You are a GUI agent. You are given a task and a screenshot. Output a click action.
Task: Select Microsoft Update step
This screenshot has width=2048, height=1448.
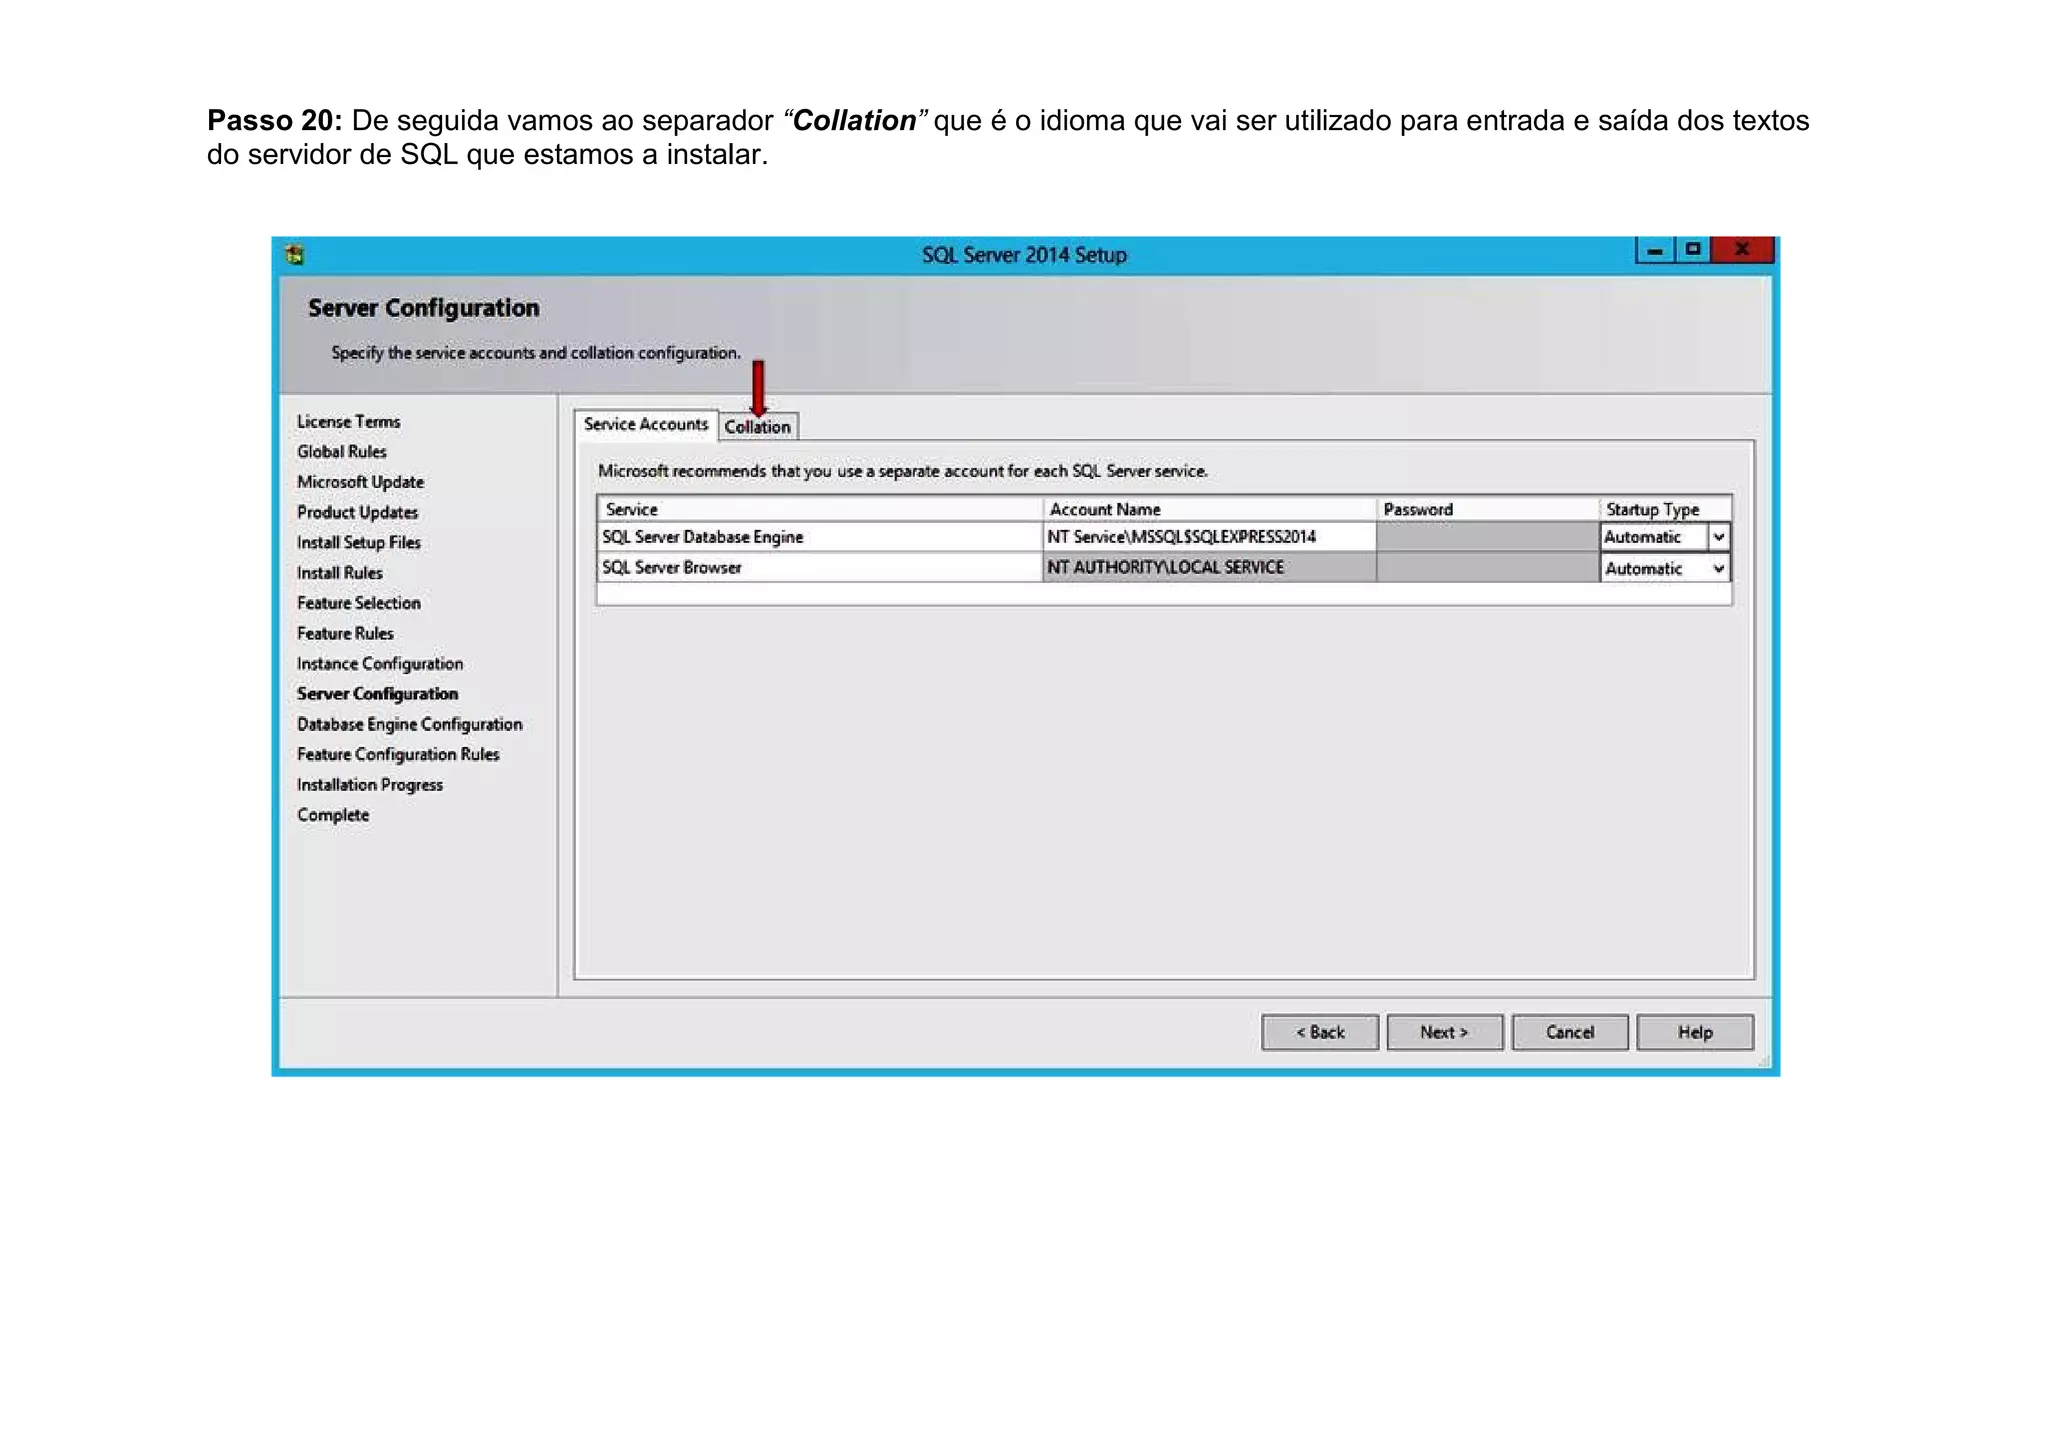pos(360,482)
